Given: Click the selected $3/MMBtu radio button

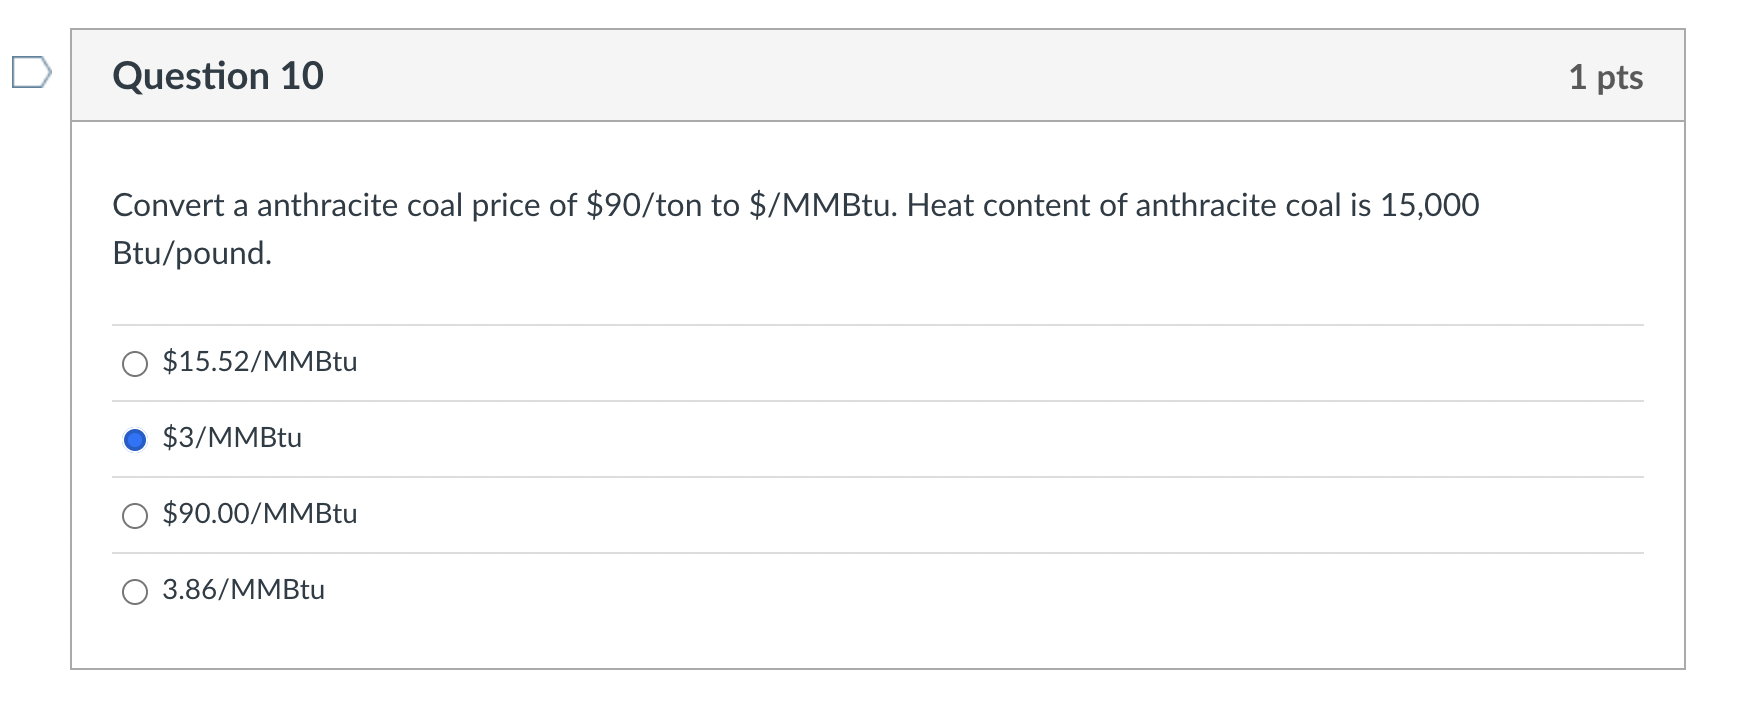Looking at the screenshot, I should click(x=135, y=440).
